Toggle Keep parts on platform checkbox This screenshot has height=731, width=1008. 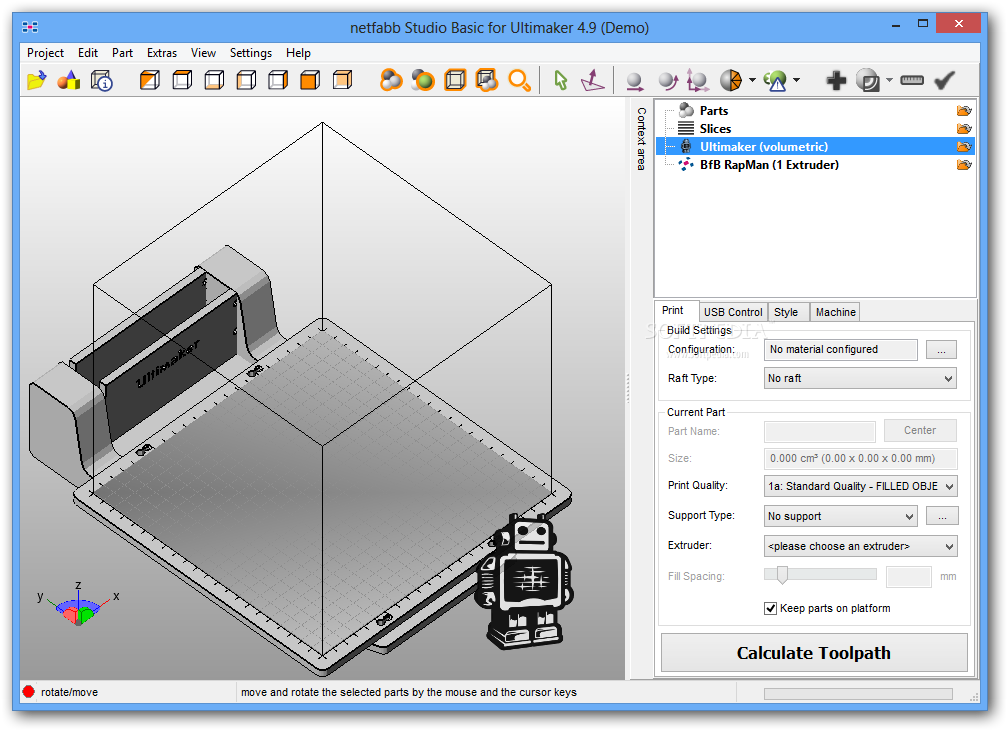(770, 608)
